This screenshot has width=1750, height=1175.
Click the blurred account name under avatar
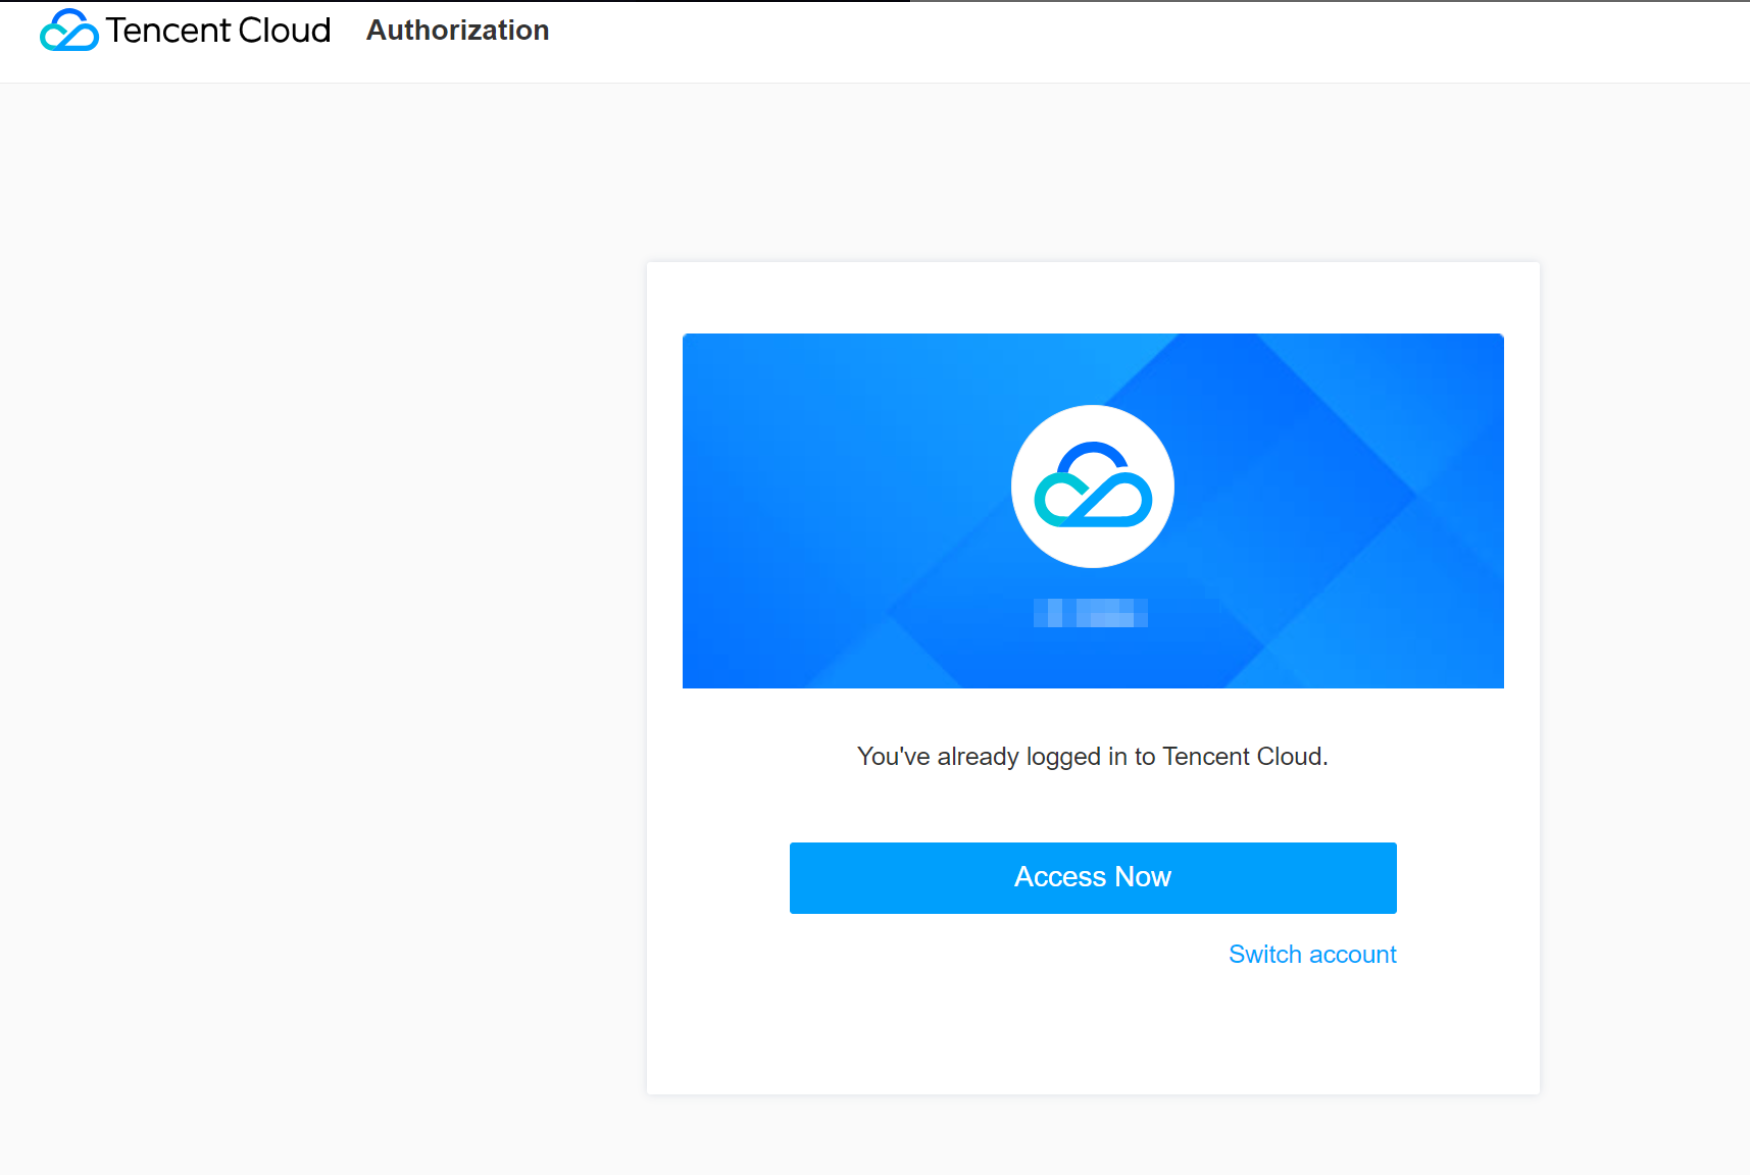1090,612
